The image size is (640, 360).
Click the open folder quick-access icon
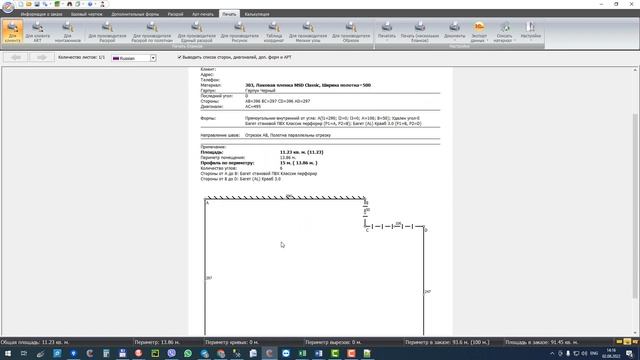pyautogui.click(x=29, y=4)
